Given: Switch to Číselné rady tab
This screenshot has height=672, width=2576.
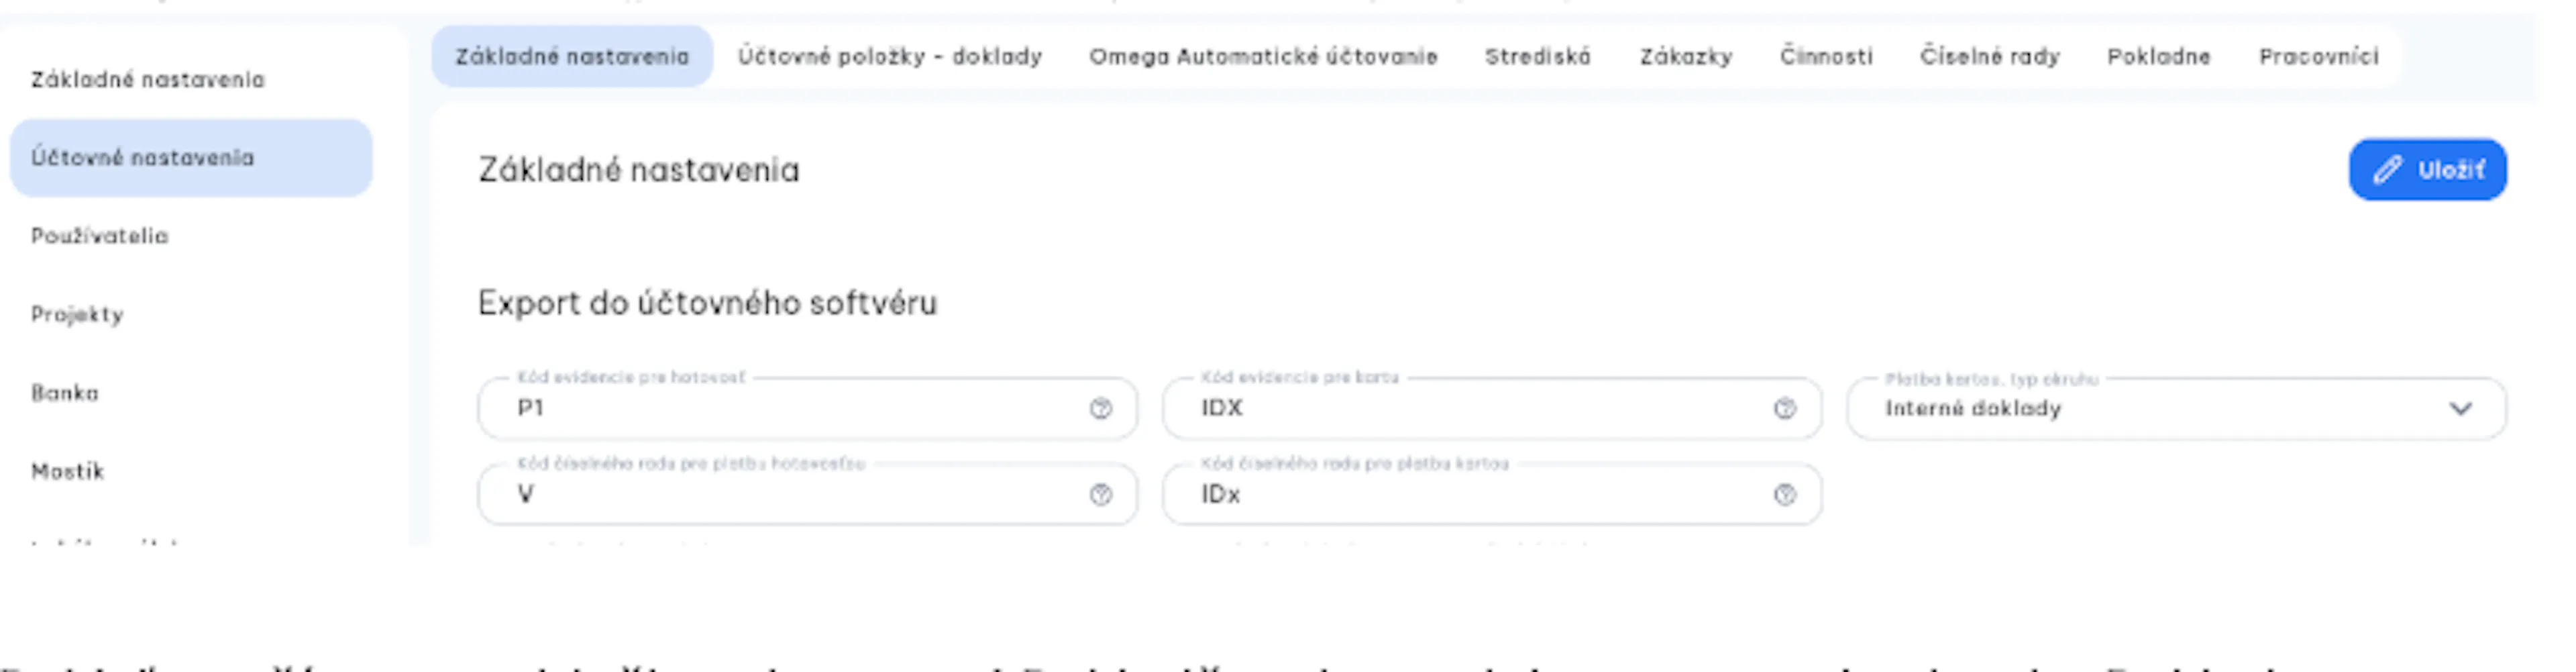Looking at the screenshot, I should [x=1990, y=56].
